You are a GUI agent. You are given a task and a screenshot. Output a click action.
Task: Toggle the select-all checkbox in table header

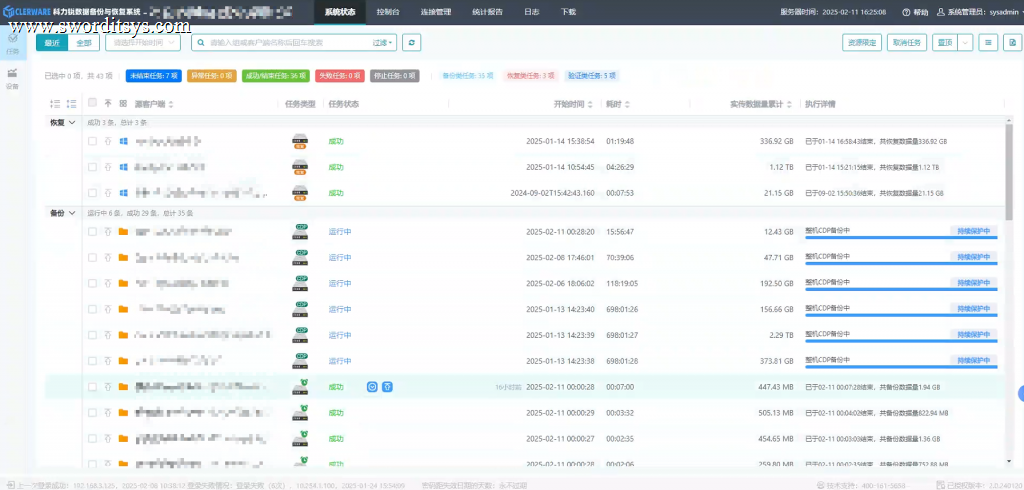coord(92,103)
